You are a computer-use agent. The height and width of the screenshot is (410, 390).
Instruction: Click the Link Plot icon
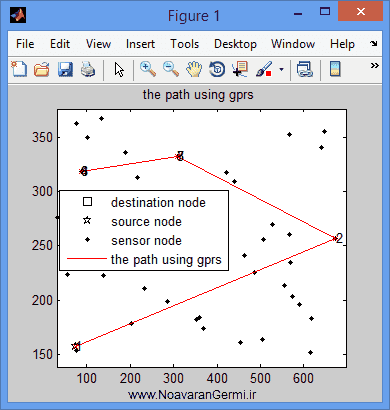[305, 69]
